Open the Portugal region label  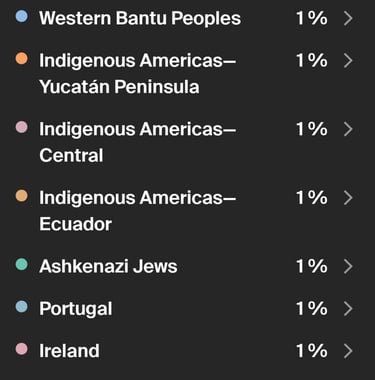(x=76, y=309)
